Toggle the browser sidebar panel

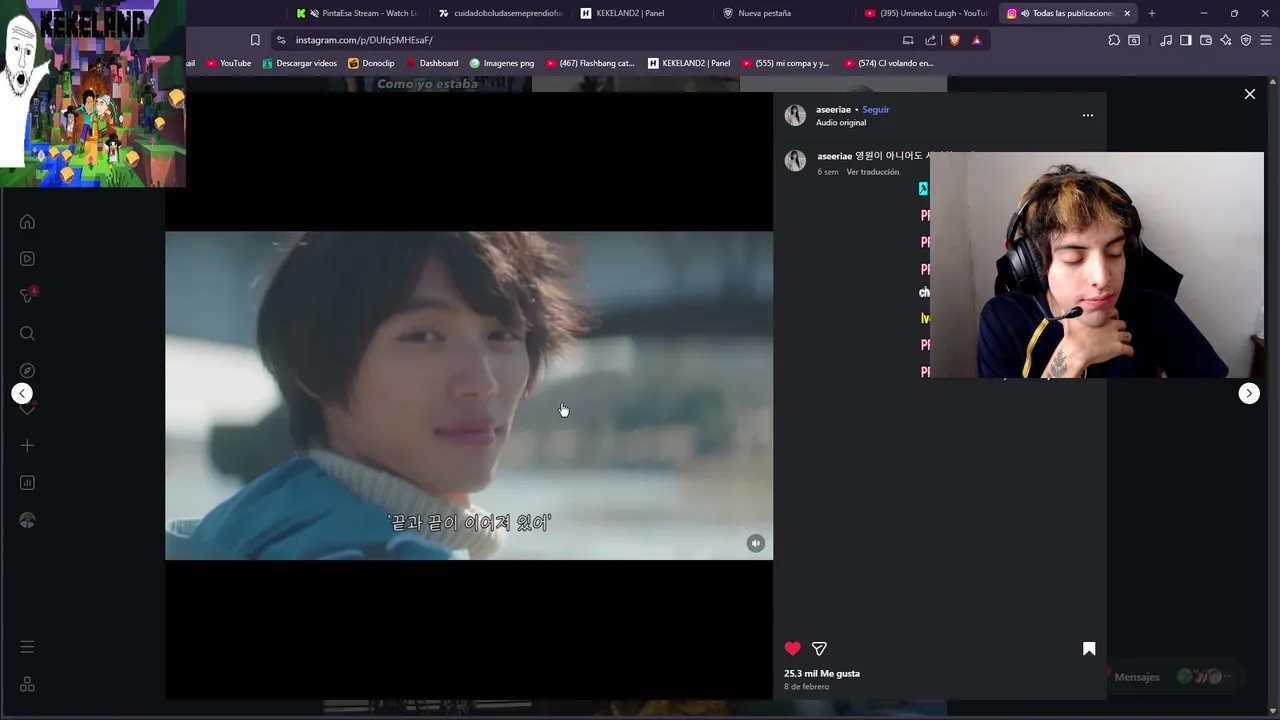(1186, 40)
